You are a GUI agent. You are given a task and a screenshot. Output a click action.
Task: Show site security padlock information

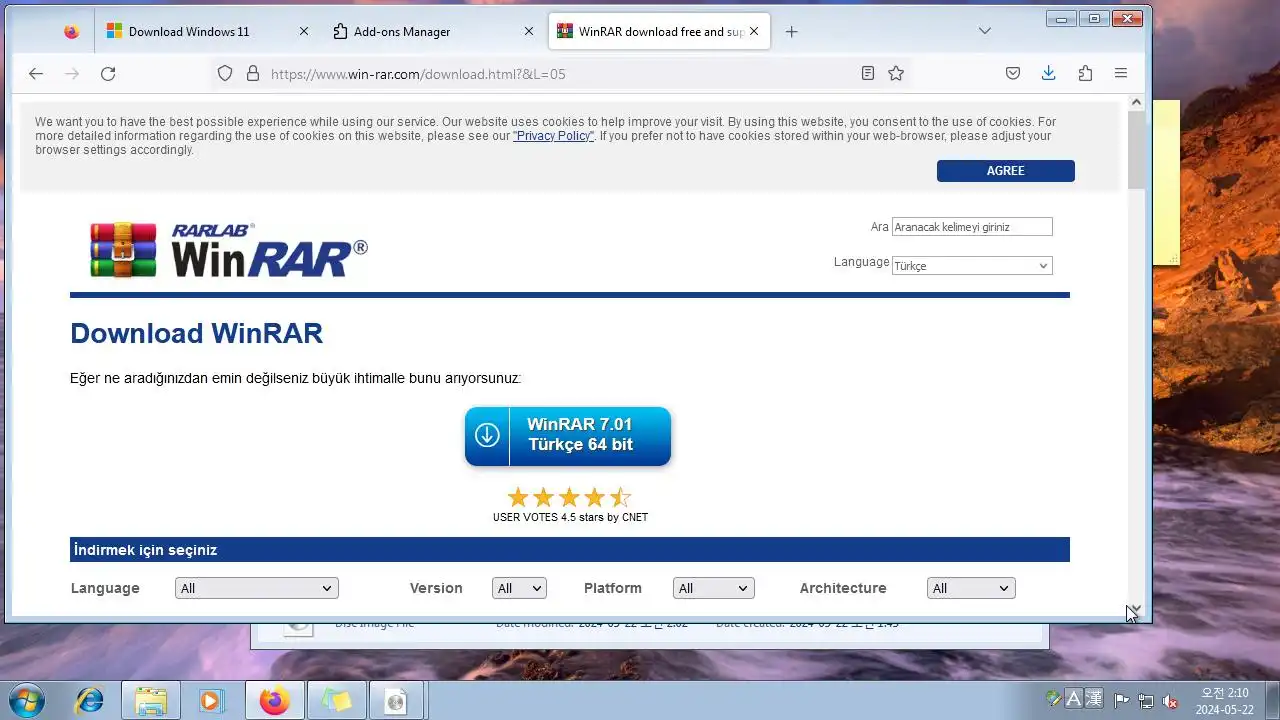pos(253,74)
